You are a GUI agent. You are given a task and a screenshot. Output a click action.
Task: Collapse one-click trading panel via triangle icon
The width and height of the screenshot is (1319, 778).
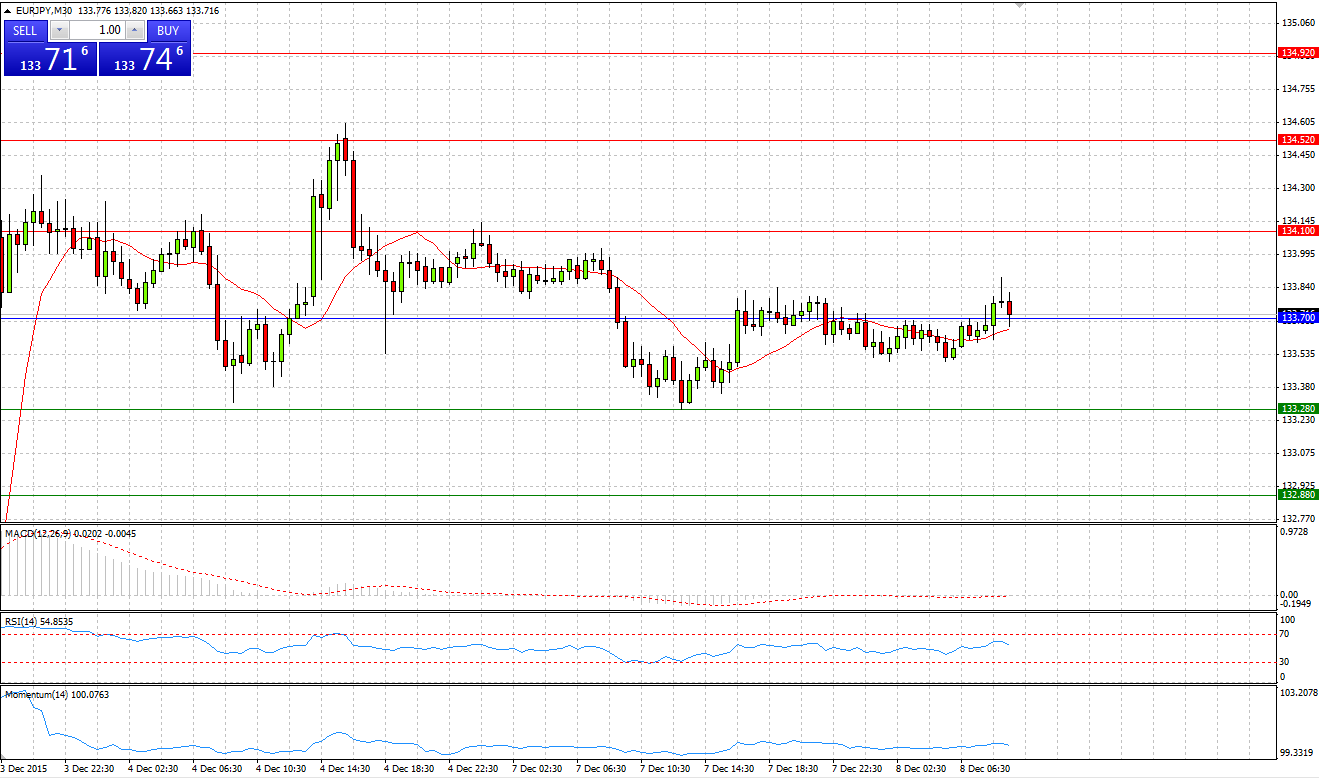coord(8,10)
